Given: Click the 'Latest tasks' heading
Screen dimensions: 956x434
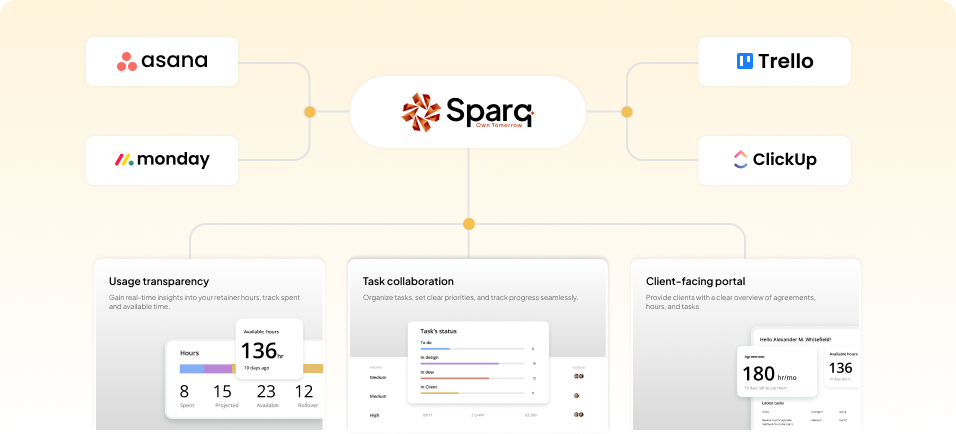Looking at the screenshot, I should [773, 403].
